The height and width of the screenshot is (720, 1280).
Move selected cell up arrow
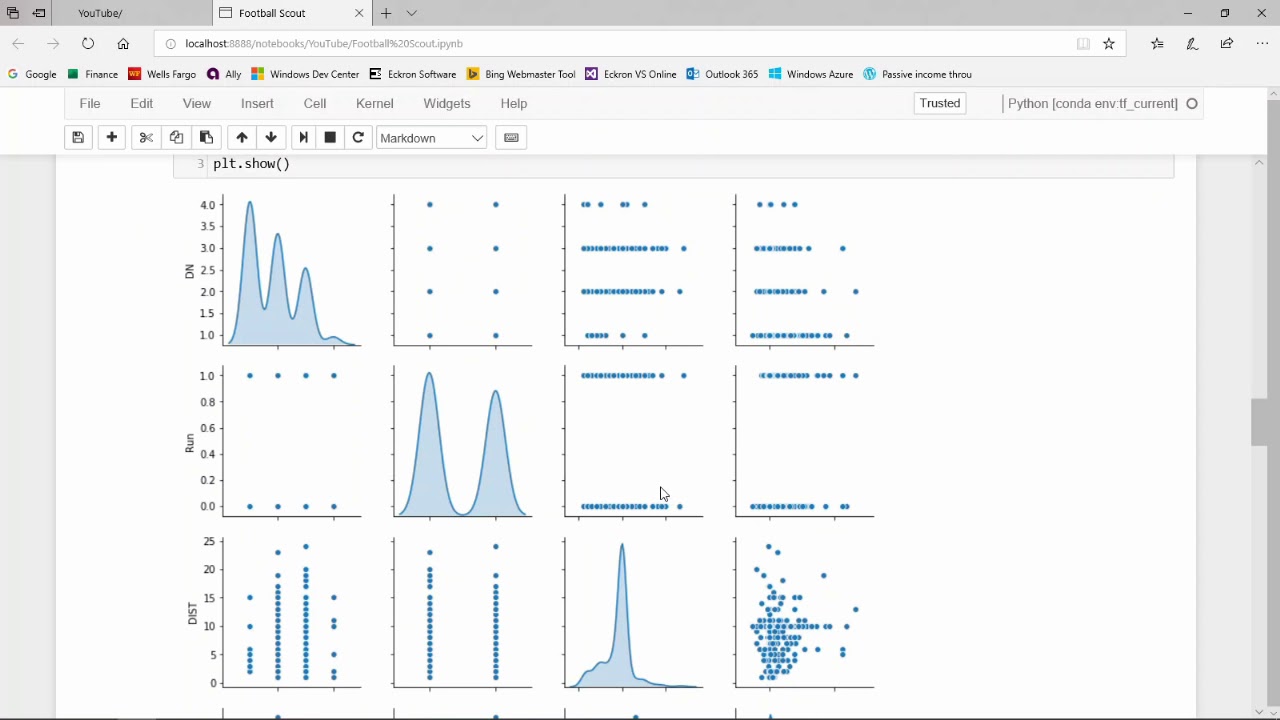(x=242, y=138)
